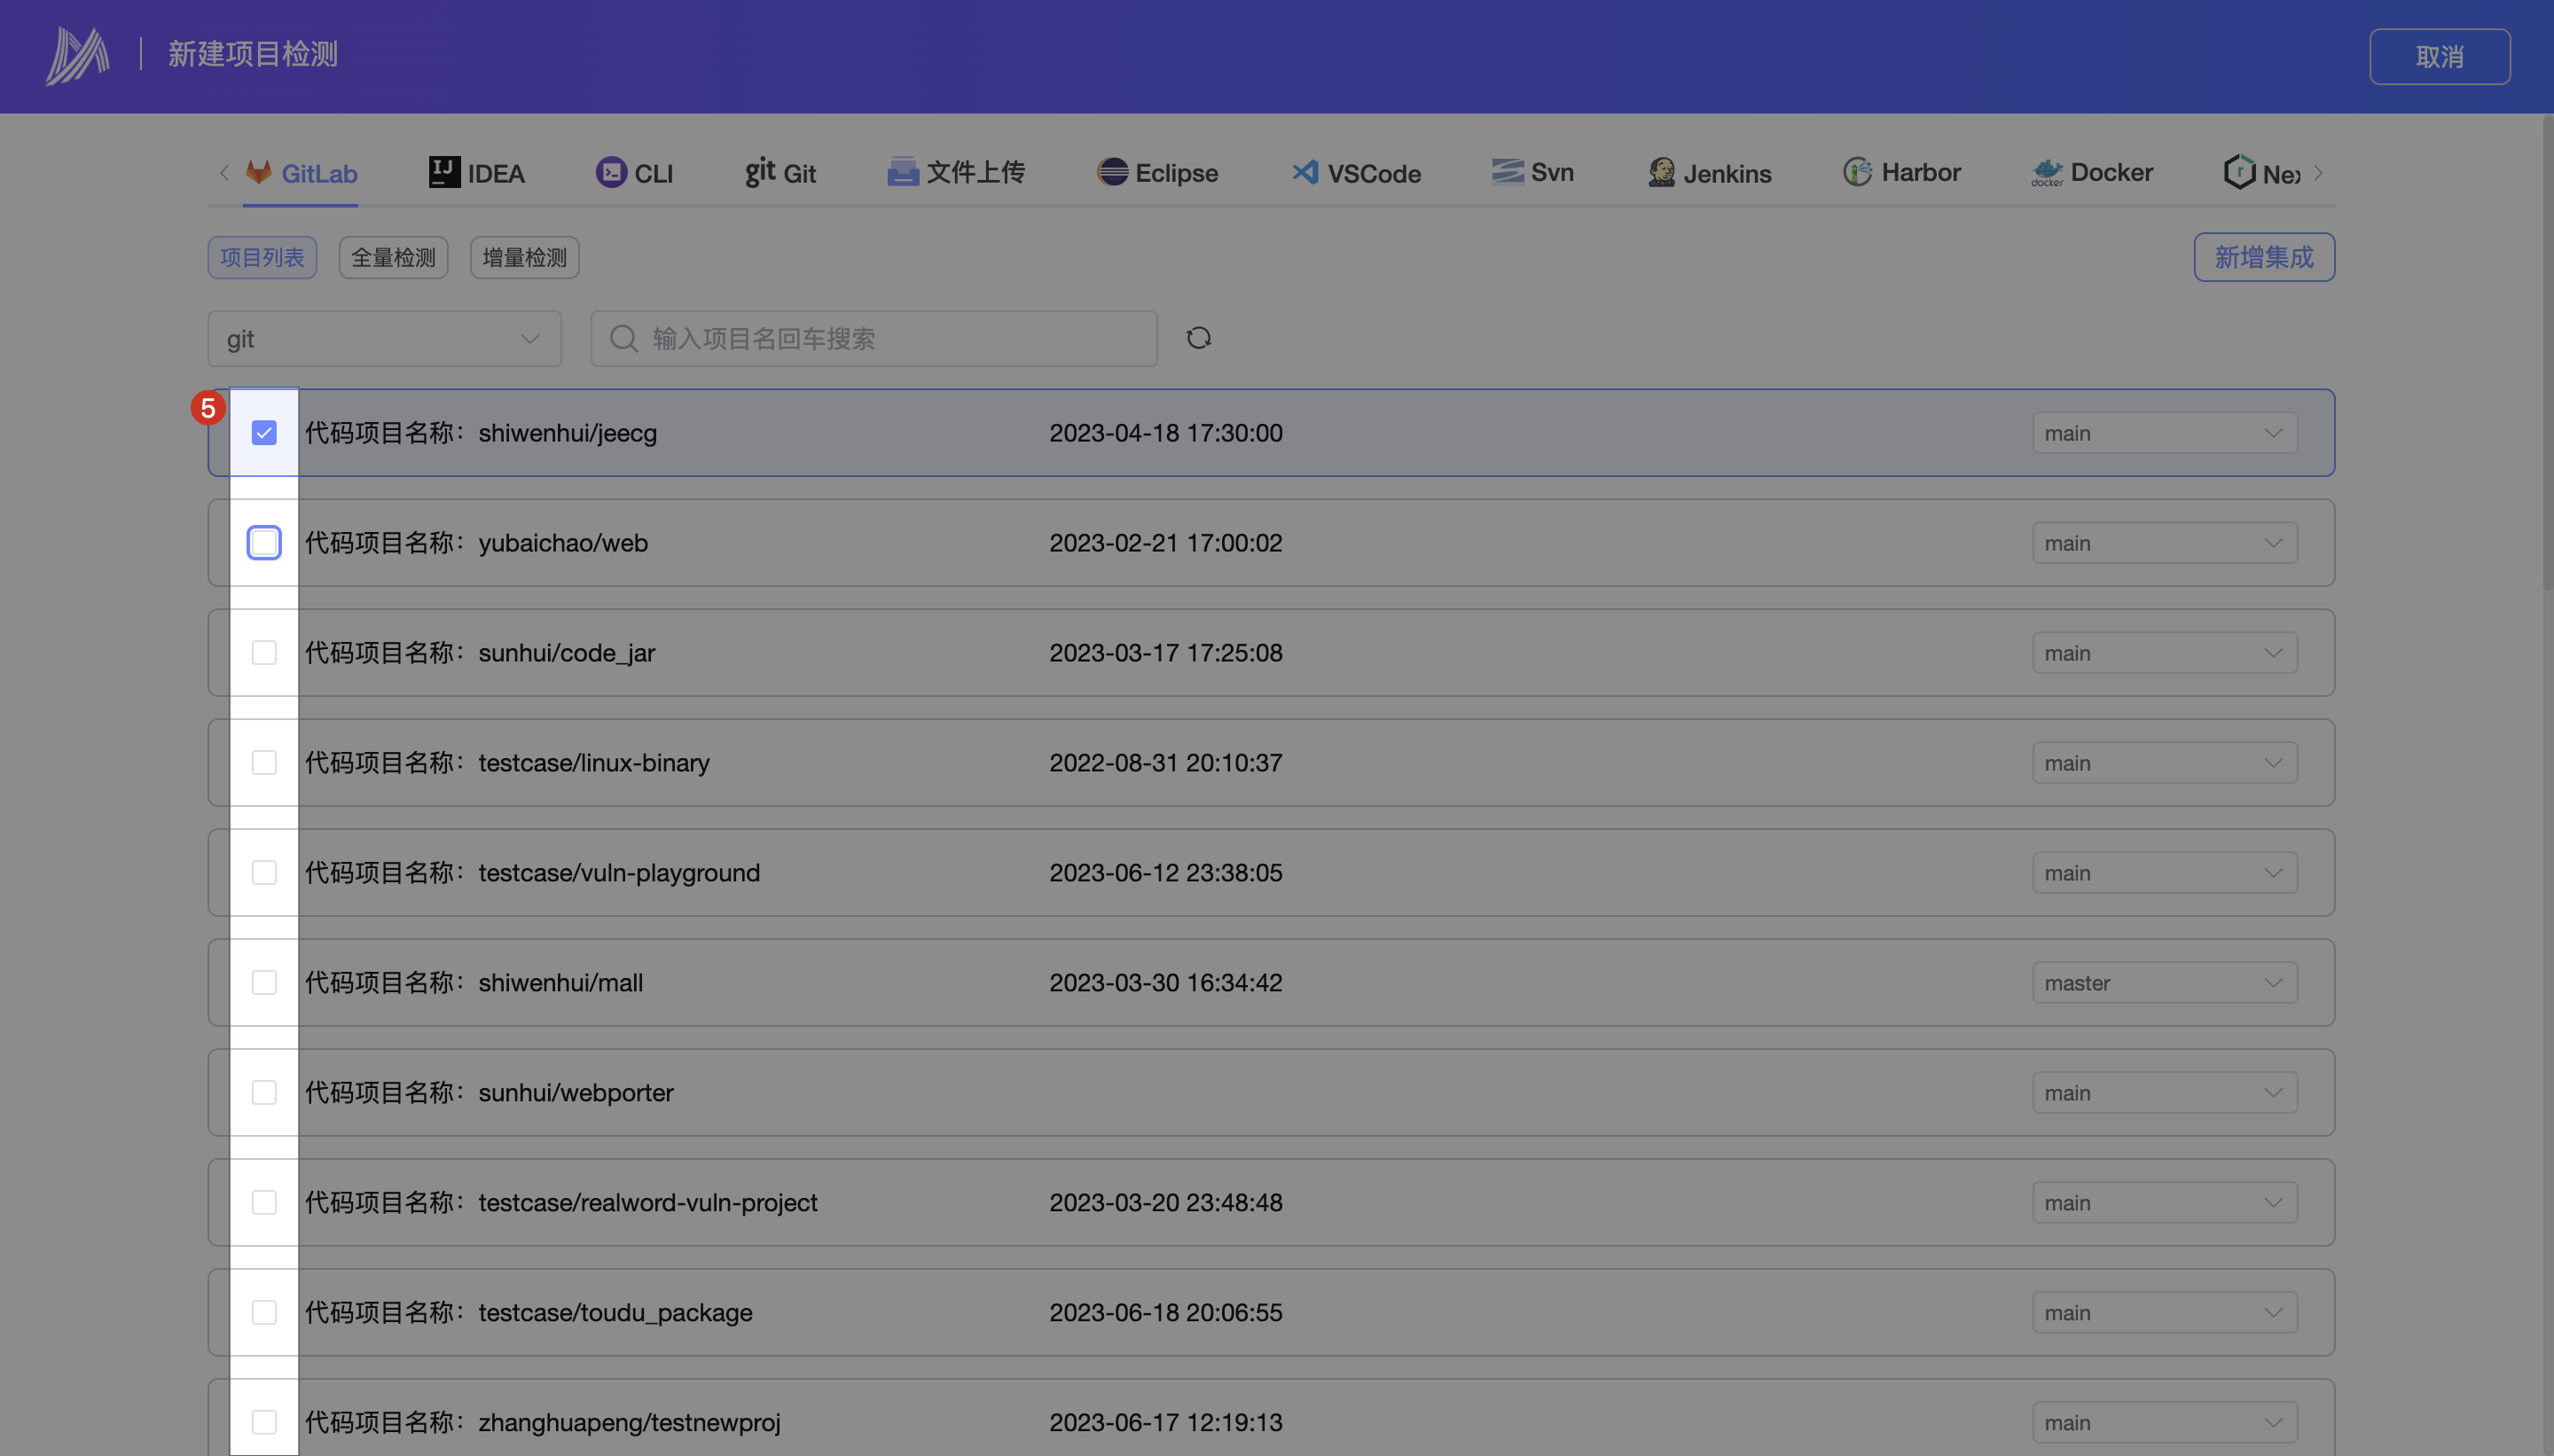Click the refresh project list icon
Screen dimensions: 2554x1456
point(1198,338)
